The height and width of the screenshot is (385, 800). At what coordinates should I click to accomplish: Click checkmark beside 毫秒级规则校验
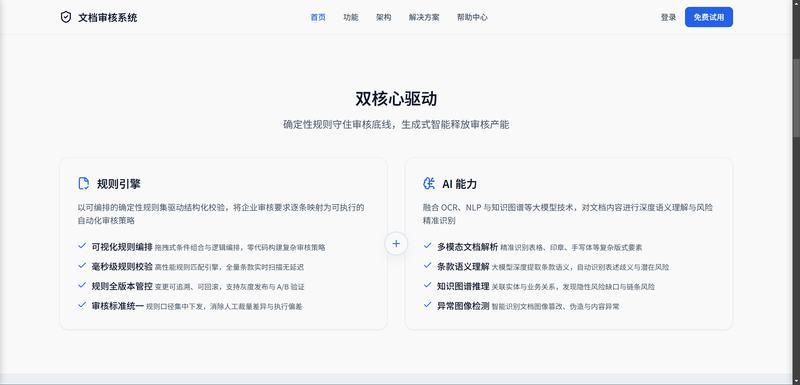click(82, 266)
